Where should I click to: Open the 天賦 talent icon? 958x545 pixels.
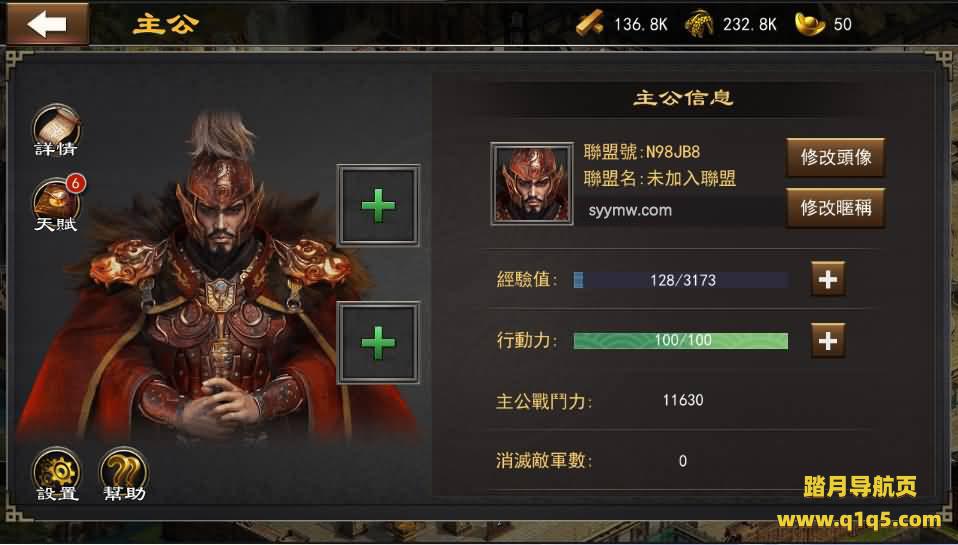point(56,206)
